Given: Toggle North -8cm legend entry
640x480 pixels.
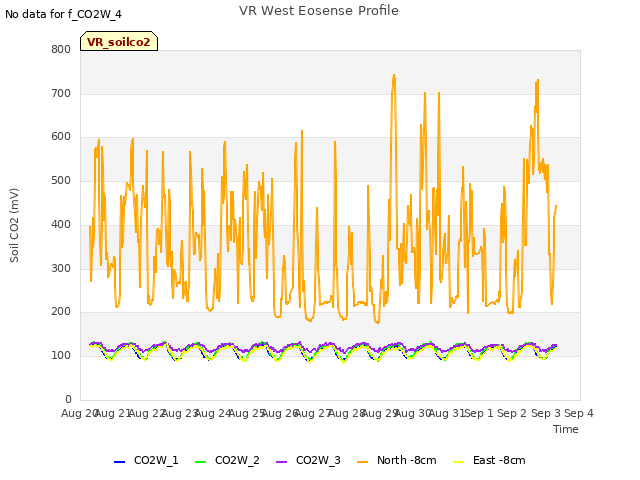Looking at the screenshot, I should (397, 460).
